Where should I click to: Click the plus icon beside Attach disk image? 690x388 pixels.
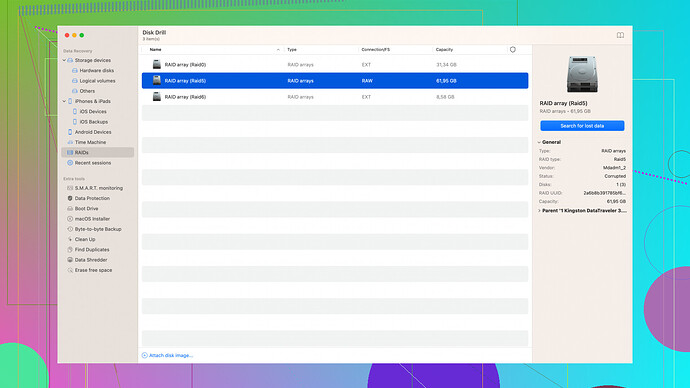[144, 355]
